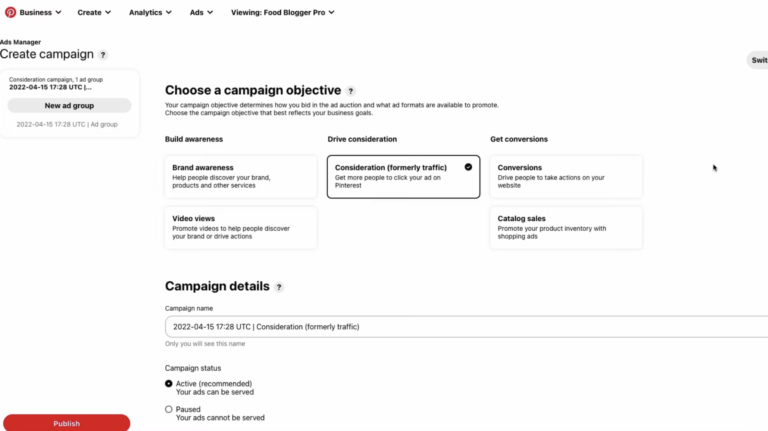Open help icon beside Create campaign title
This screenshot has width=768, height=431.
[103, 55]
